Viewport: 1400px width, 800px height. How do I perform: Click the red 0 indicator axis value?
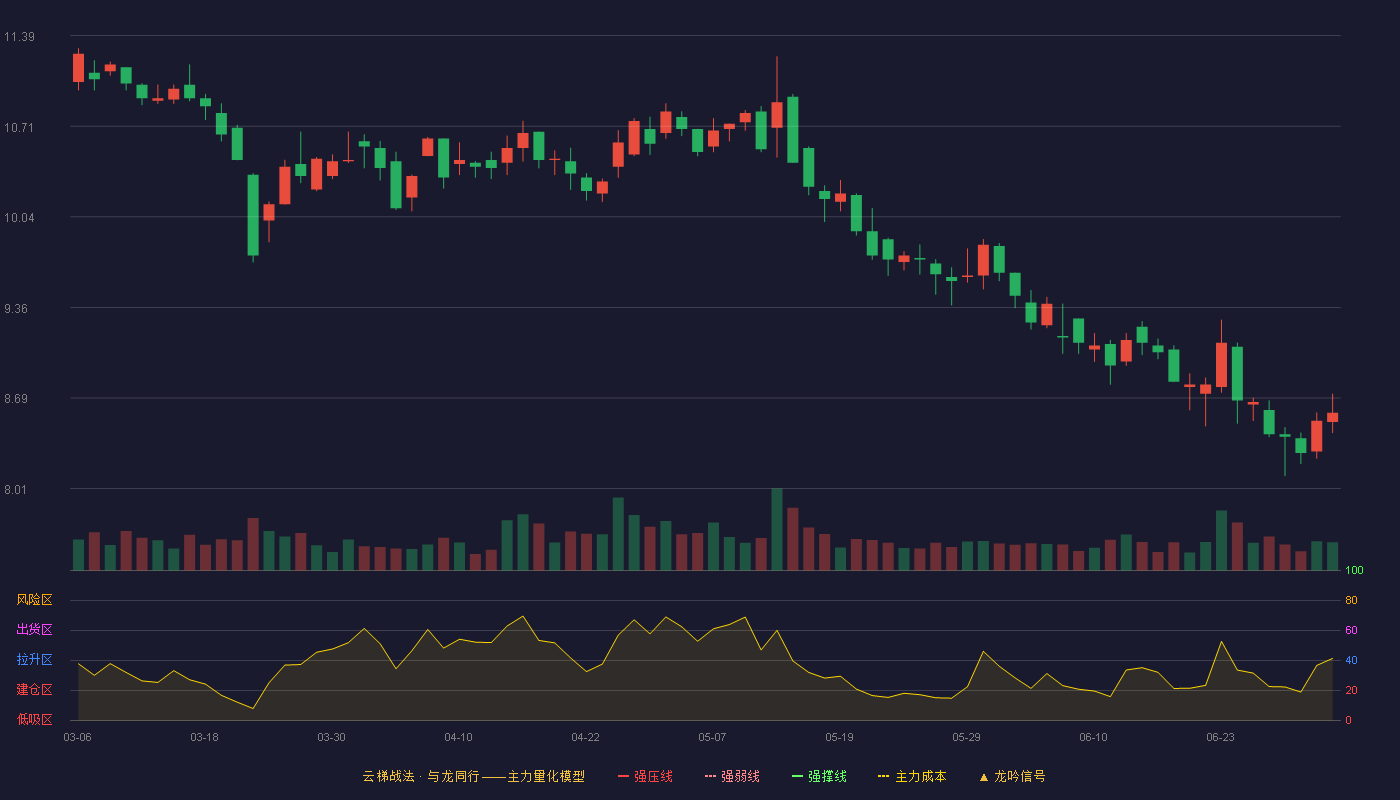(1348, 720)
